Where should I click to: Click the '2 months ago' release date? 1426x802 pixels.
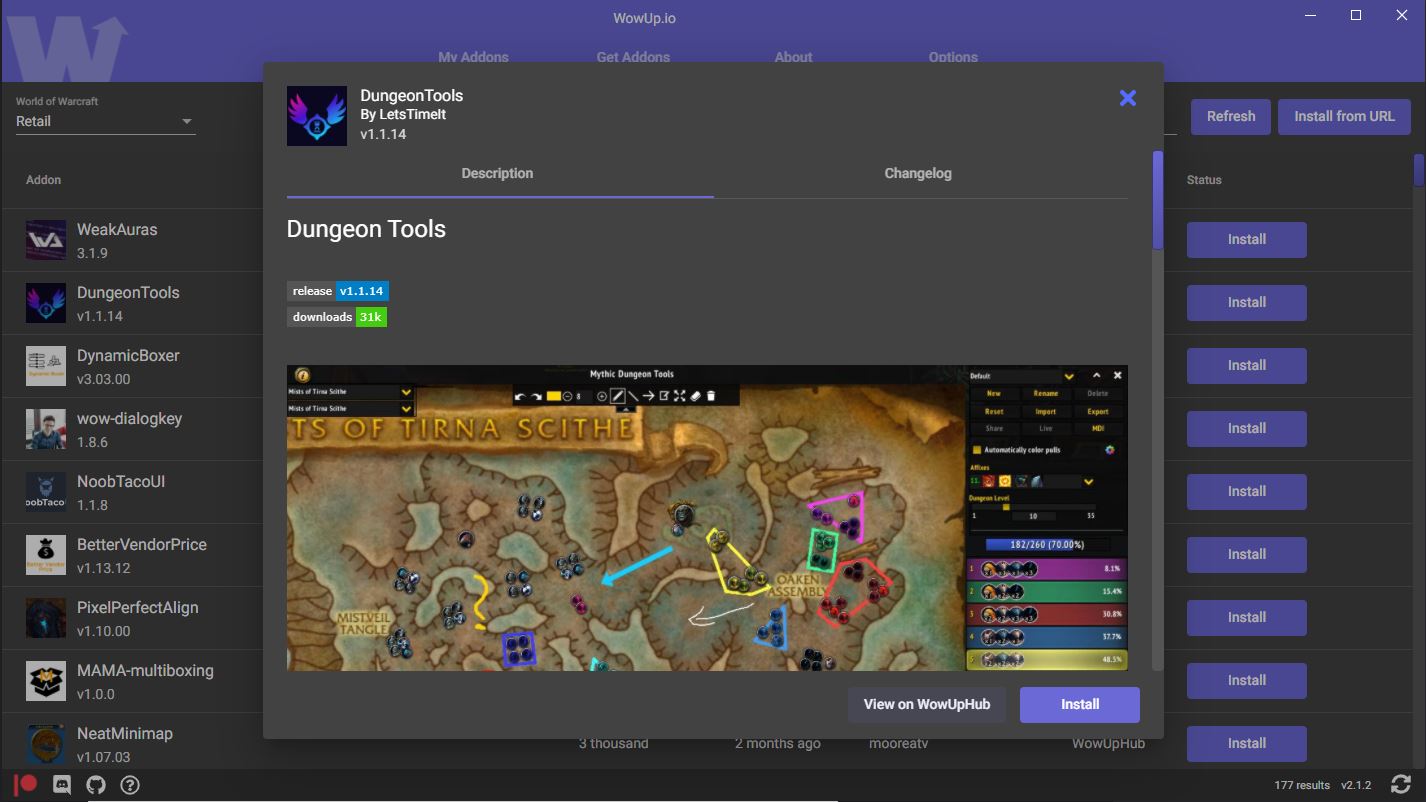pyautogui.click(x=778, y=744)
